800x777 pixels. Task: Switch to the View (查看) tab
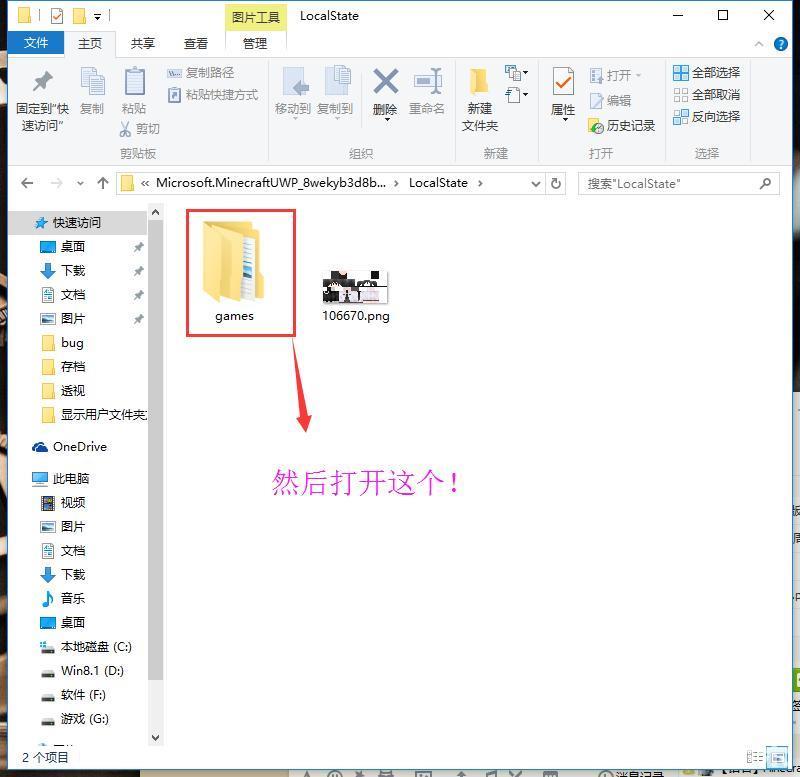coord(195,43)
